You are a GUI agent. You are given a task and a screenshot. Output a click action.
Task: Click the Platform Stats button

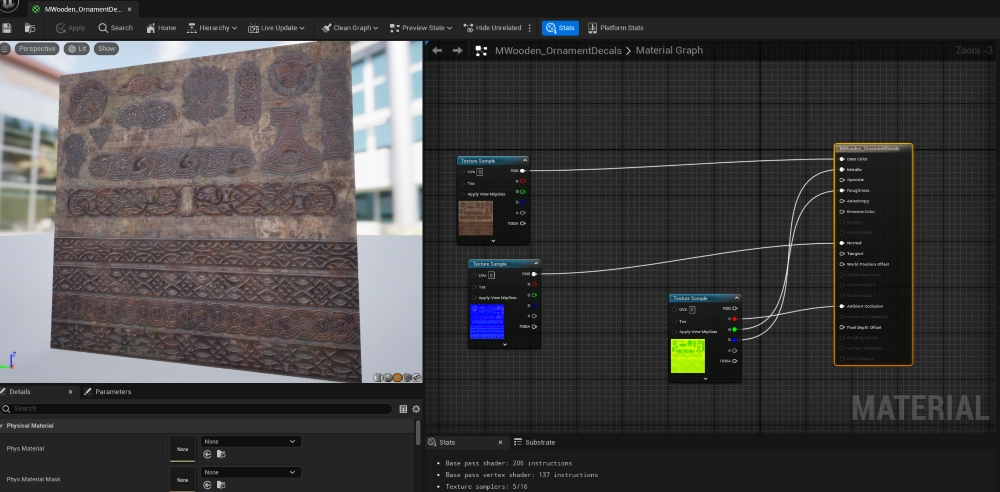pos(615,28)
